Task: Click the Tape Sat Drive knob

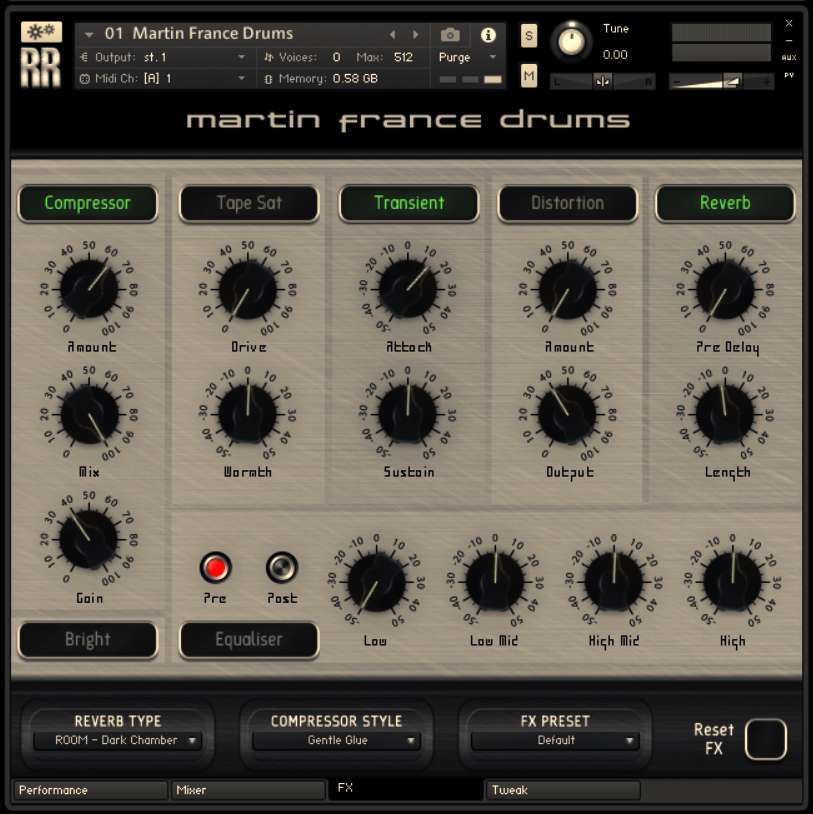Action: coord(248,289)
